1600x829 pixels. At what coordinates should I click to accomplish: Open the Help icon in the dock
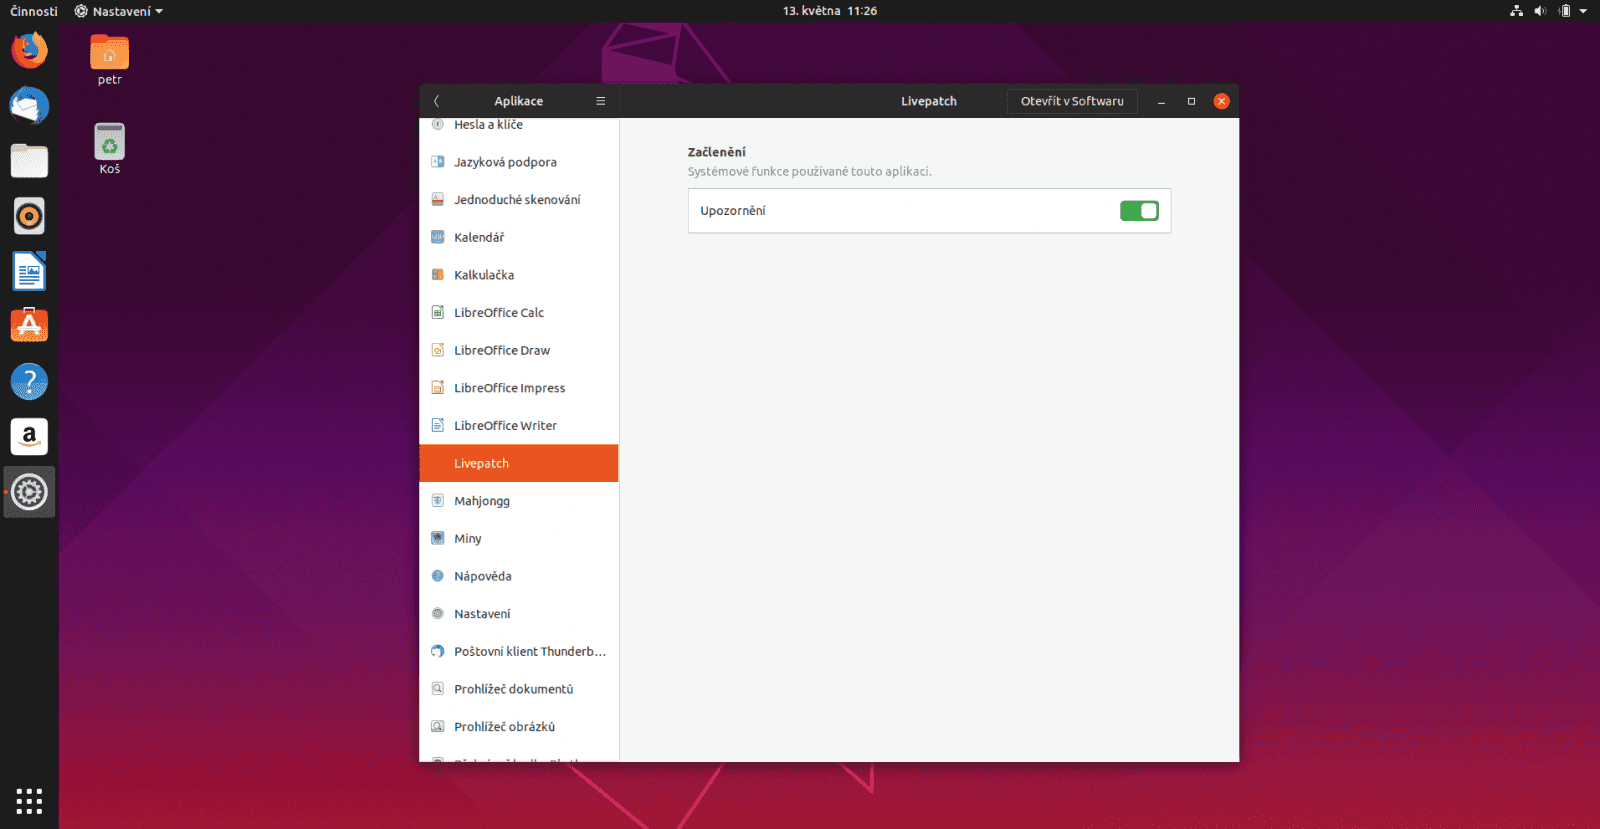[x=29, y=381]
